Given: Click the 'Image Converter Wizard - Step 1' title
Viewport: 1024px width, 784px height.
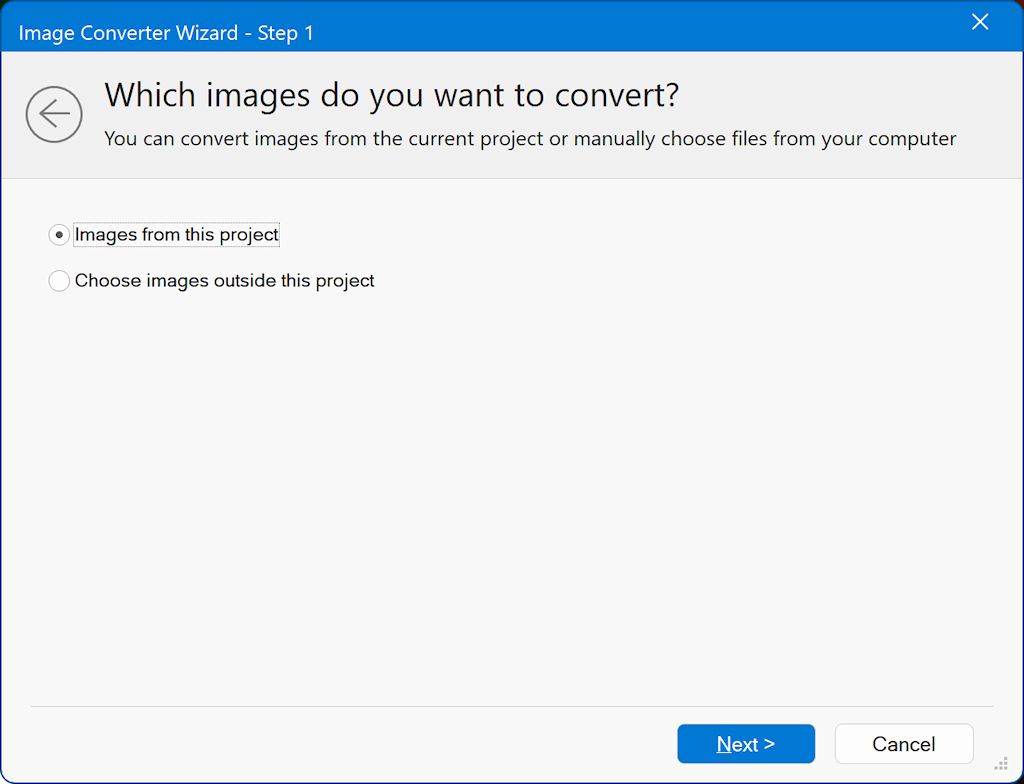Looking at the screenshot, I should 166,33.
